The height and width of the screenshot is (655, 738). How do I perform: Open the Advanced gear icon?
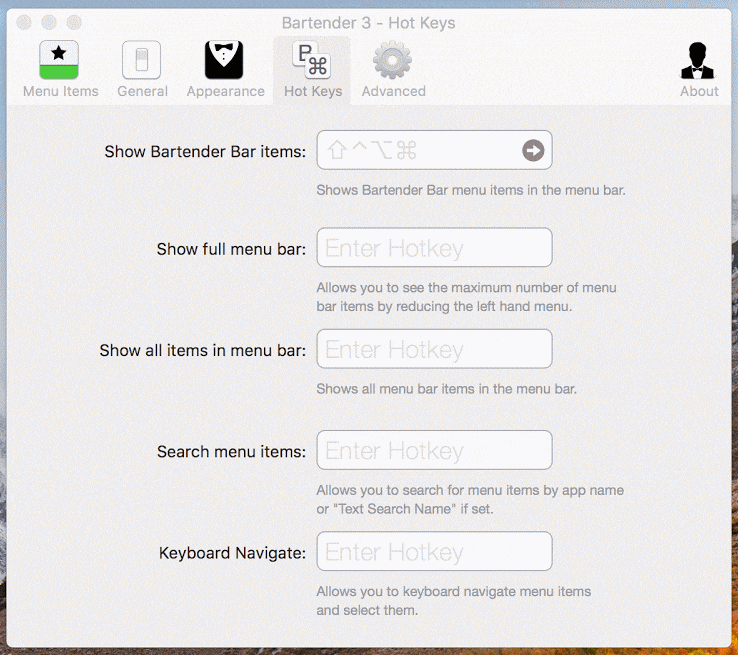tap(393, 60)
